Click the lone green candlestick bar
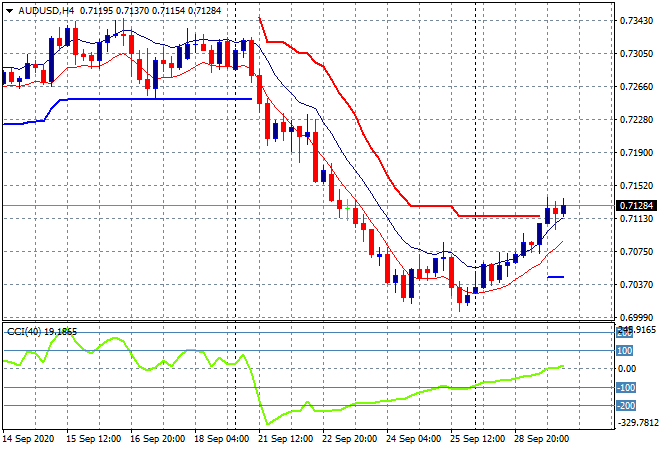Viewport: 660px width, 450px height. point(347,209)
